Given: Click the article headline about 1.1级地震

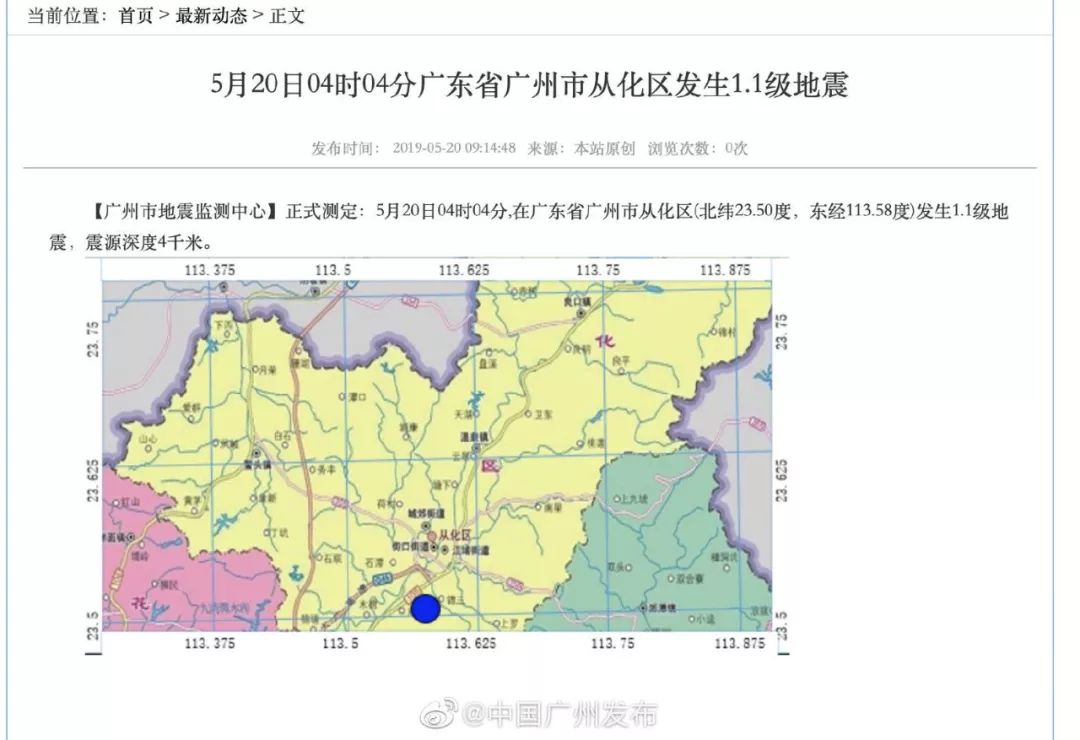Looking at the screenshot, I should (x=529, y=85).
